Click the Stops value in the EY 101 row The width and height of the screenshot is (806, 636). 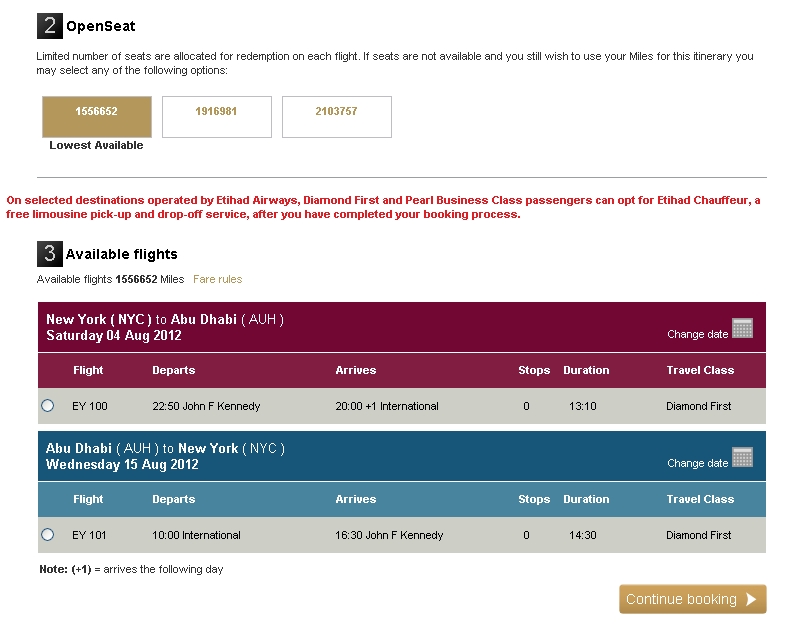pos(526,535)
